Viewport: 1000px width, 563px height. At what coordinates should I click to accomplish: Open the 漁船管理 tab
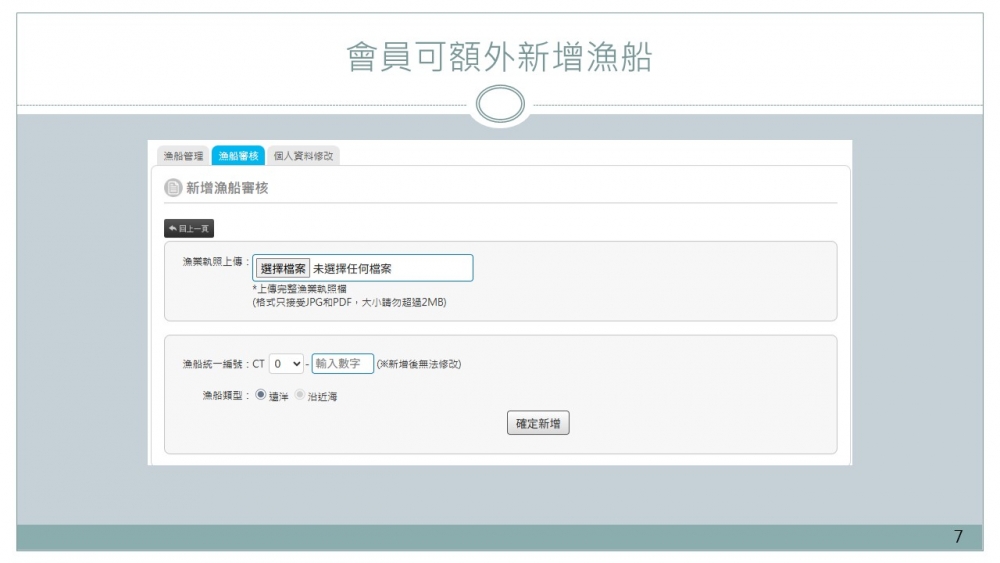pyautogui.click(x=184, y=156)
